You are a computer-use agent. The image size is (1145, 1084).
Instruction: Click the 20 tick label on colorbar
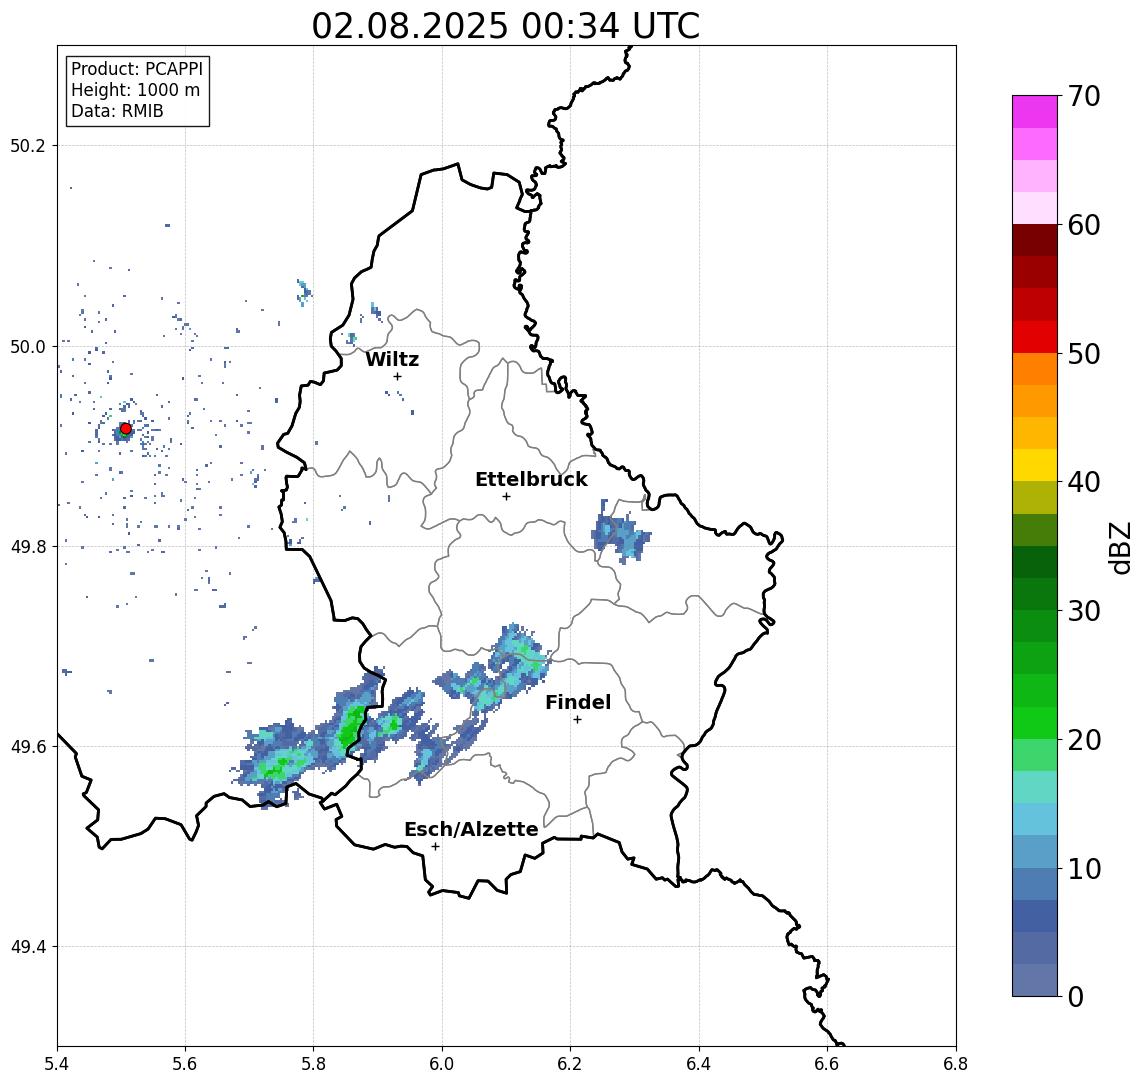pos(1083,739)
